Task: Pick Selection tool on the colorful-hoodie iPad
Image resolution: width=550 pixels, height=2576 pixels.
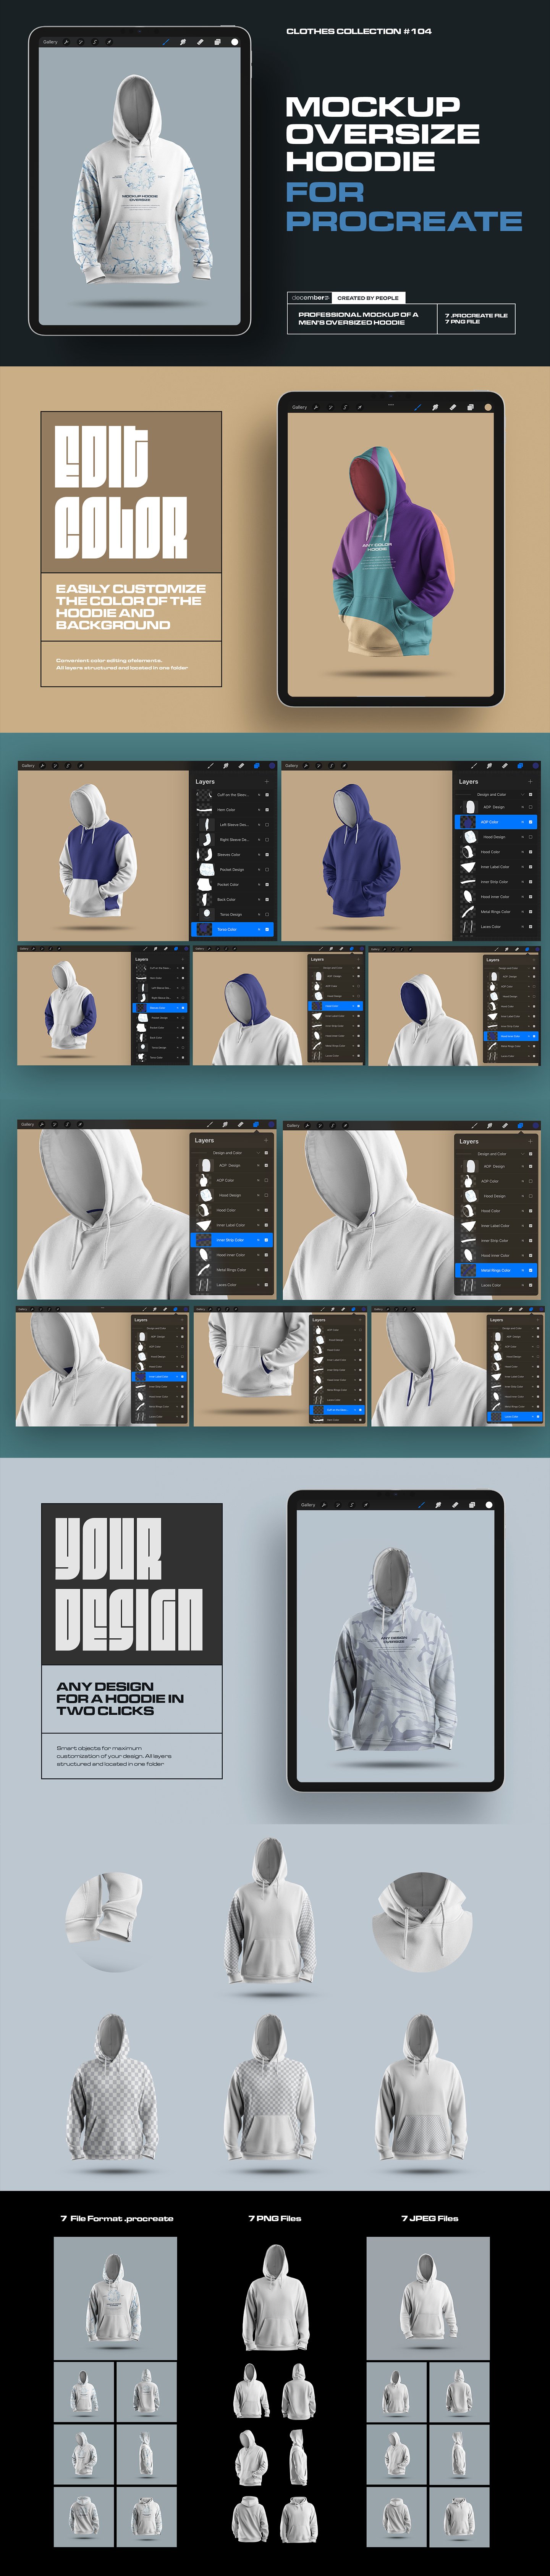Action: pyautogui.click(x=344, y=407)
